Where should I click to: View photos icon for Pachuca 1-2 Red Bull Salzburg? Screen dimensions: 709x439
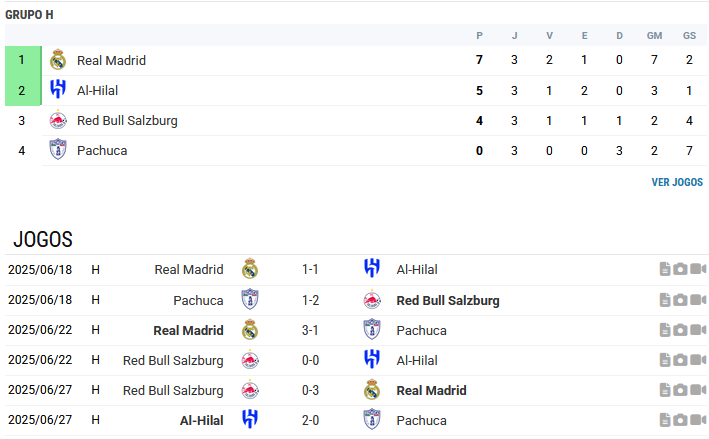681,300
